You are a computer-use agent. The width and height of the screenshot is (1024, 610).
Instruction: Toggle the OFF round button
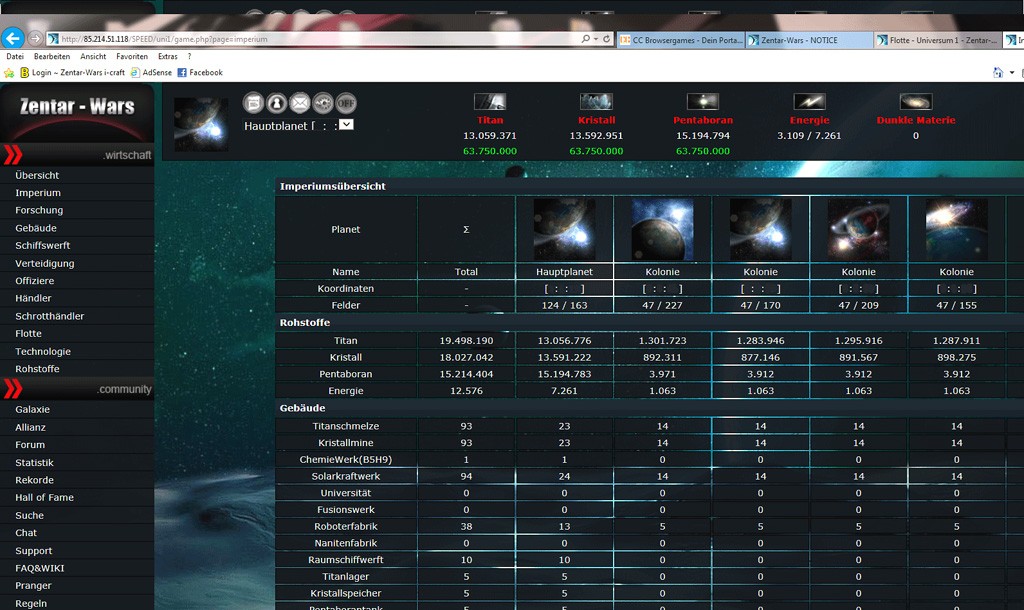pyautogui.click(x=346, y=103)
